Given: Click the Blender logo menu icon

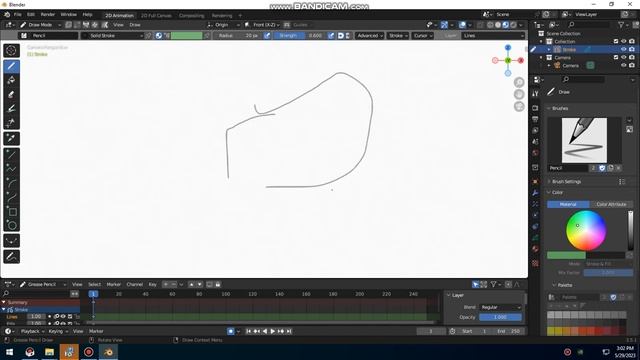Looking at the screenshot, I should coord(7,14).
